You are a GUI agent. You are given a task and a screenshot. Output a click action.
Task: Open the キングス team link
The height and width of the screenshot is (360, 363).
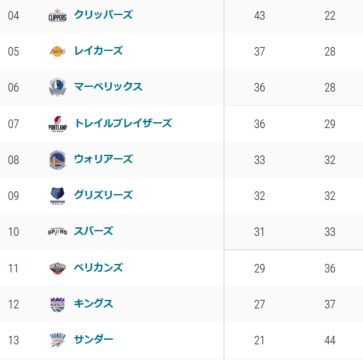pyautogui.click(x=94, y=304)
